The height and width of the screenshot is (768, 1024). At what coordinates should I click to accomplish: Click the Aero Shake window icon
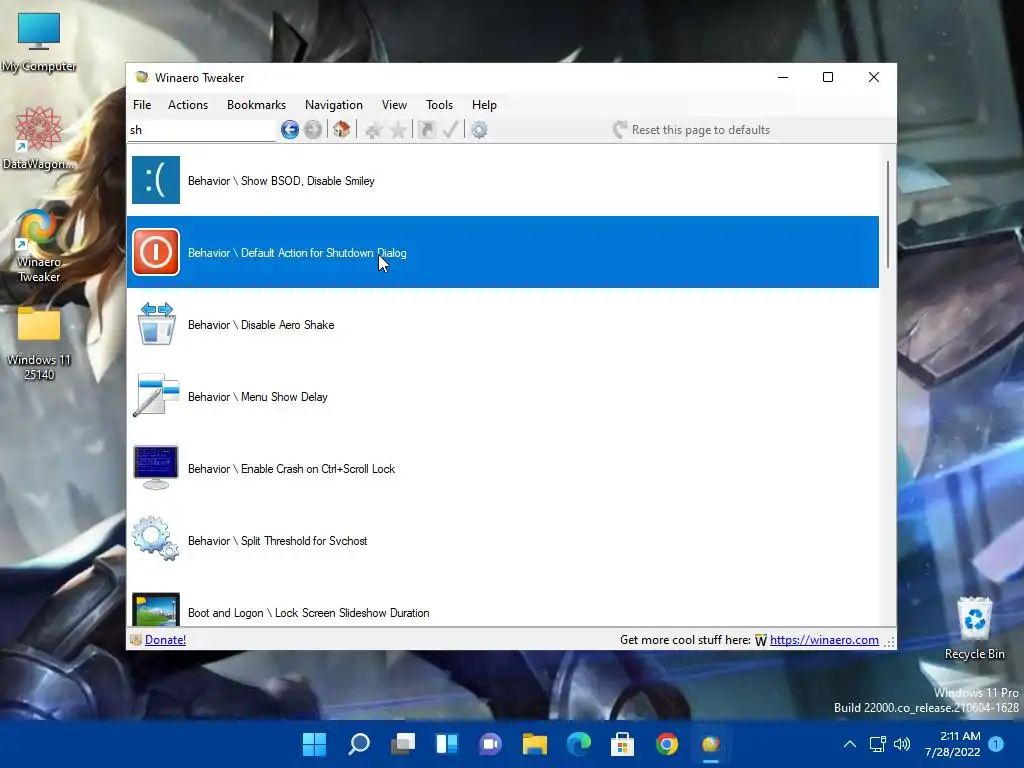(156, 324)
